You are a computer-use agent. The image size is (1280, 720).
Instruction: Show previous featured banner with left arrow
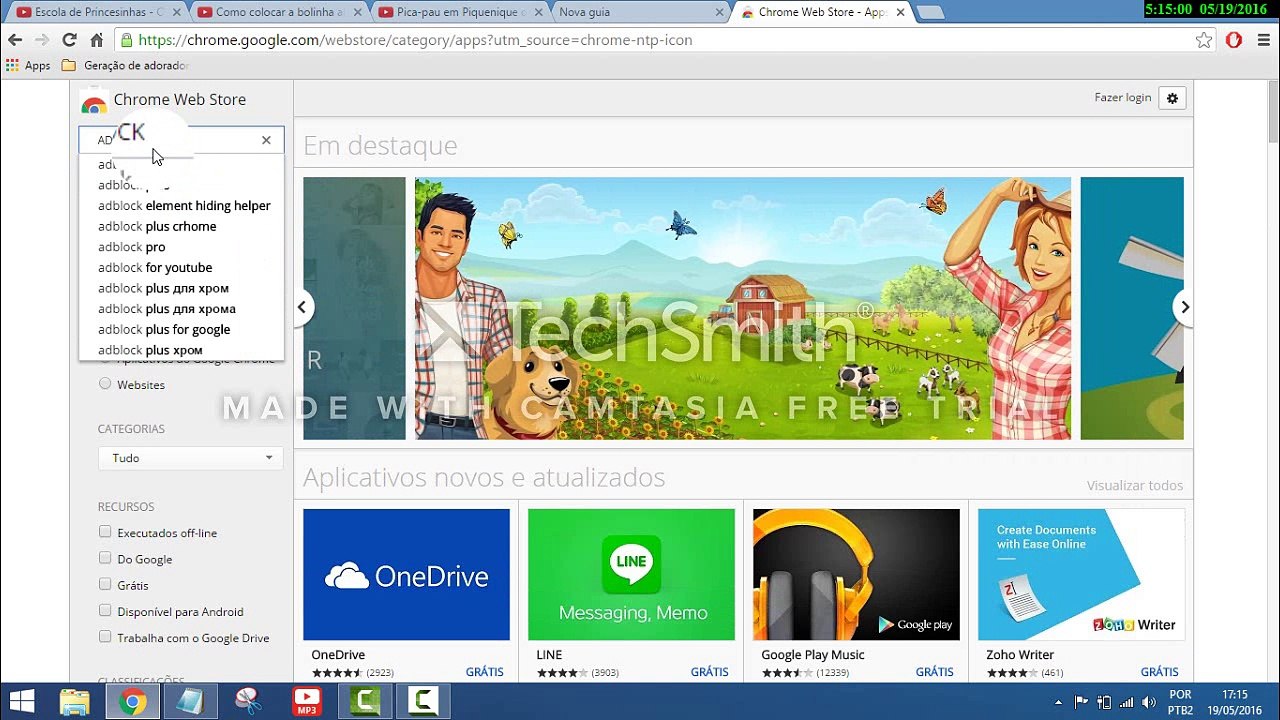pos(301,307)
